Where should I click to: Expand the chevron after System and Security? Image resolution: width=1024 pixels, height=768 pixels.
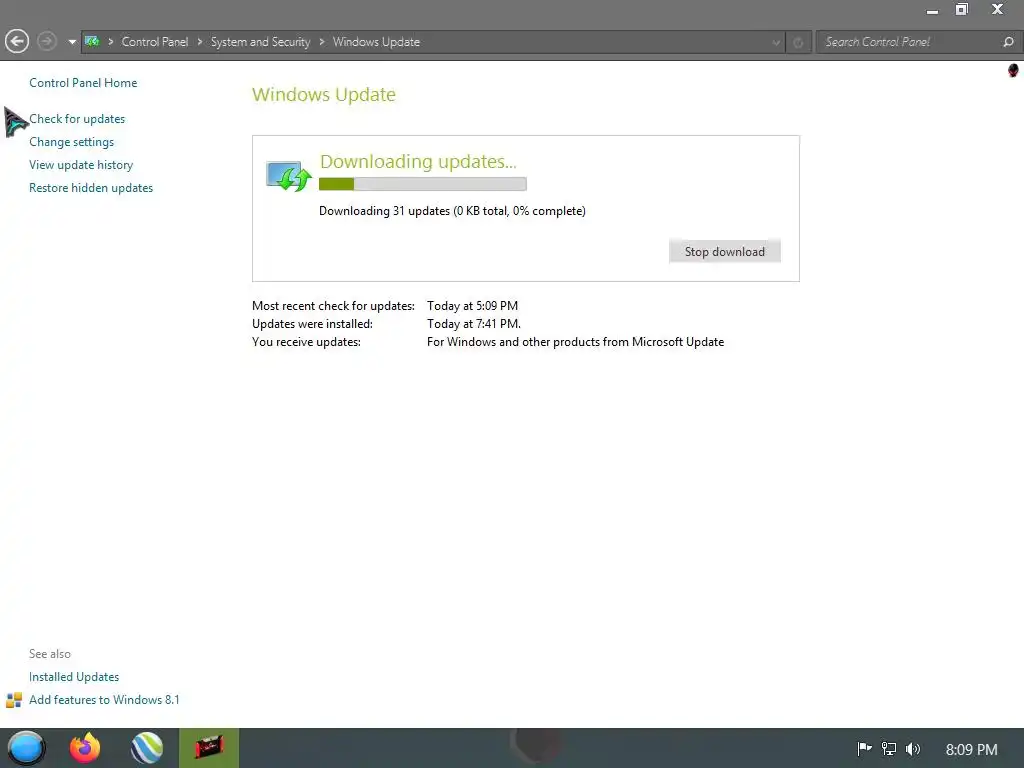pos(322,42)
